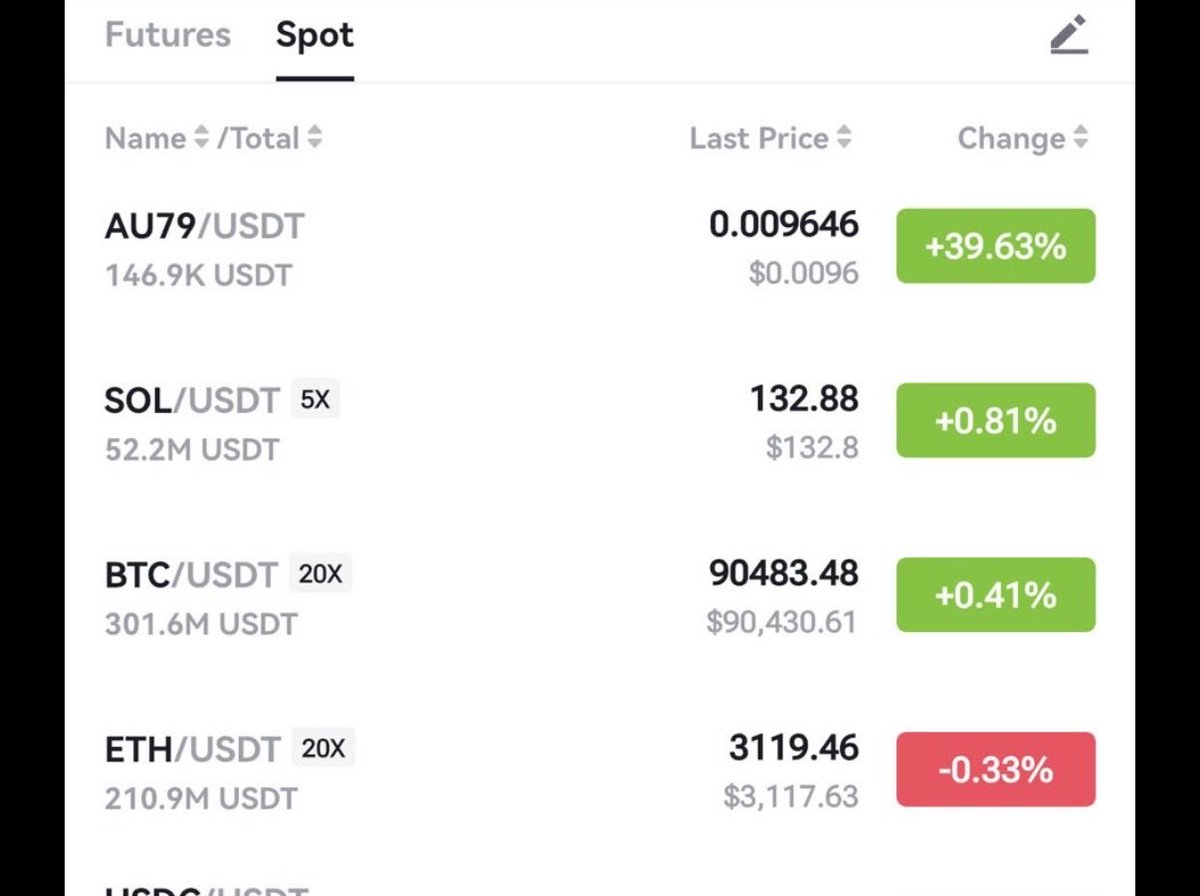
Task: Click the 132.88 last price
Action: pos(804,399)
